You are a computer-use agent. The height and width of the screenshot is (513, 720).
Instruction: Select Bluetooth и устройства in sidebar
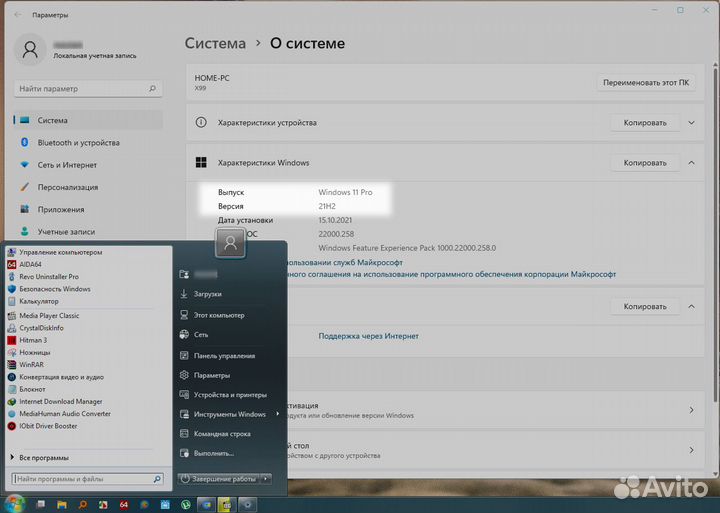point(88,142)
